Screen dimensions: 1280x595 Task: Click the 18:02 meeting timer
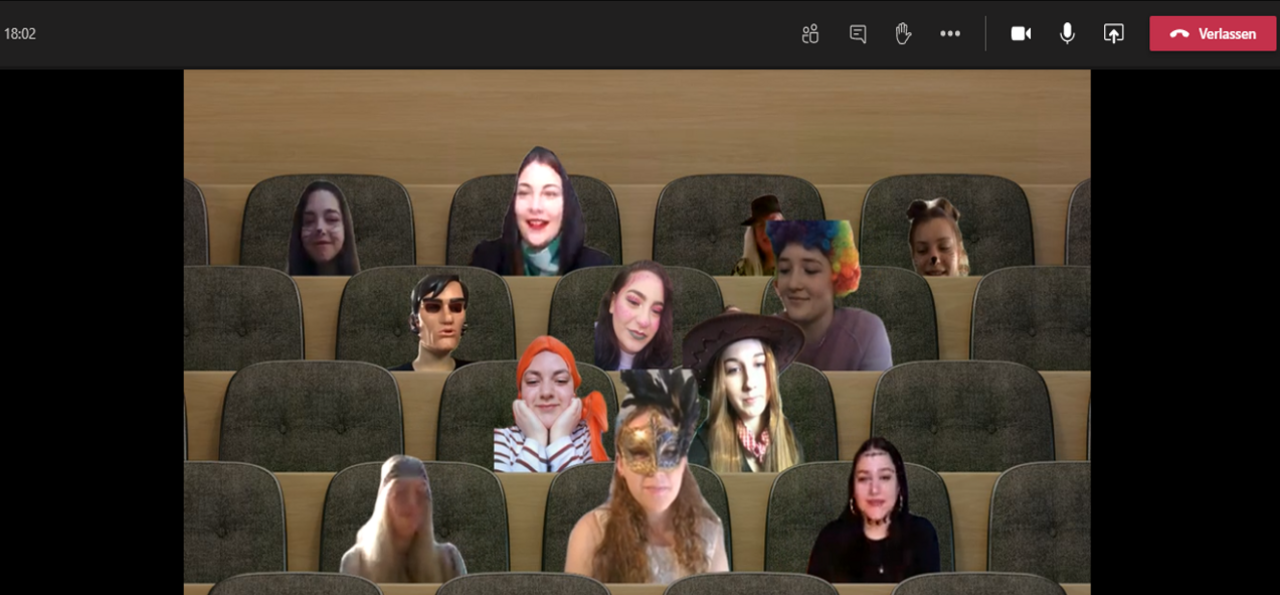(x=20, y=34)
